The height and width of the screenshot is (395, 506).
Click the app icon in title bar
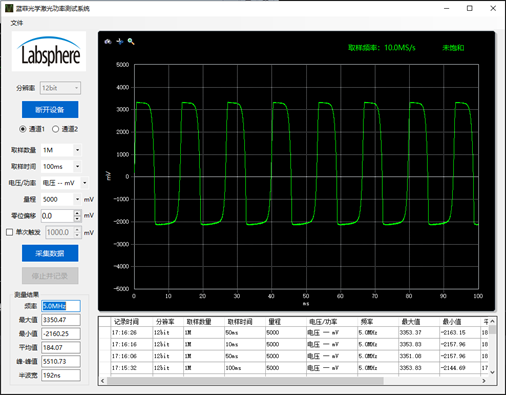[9, 8]
